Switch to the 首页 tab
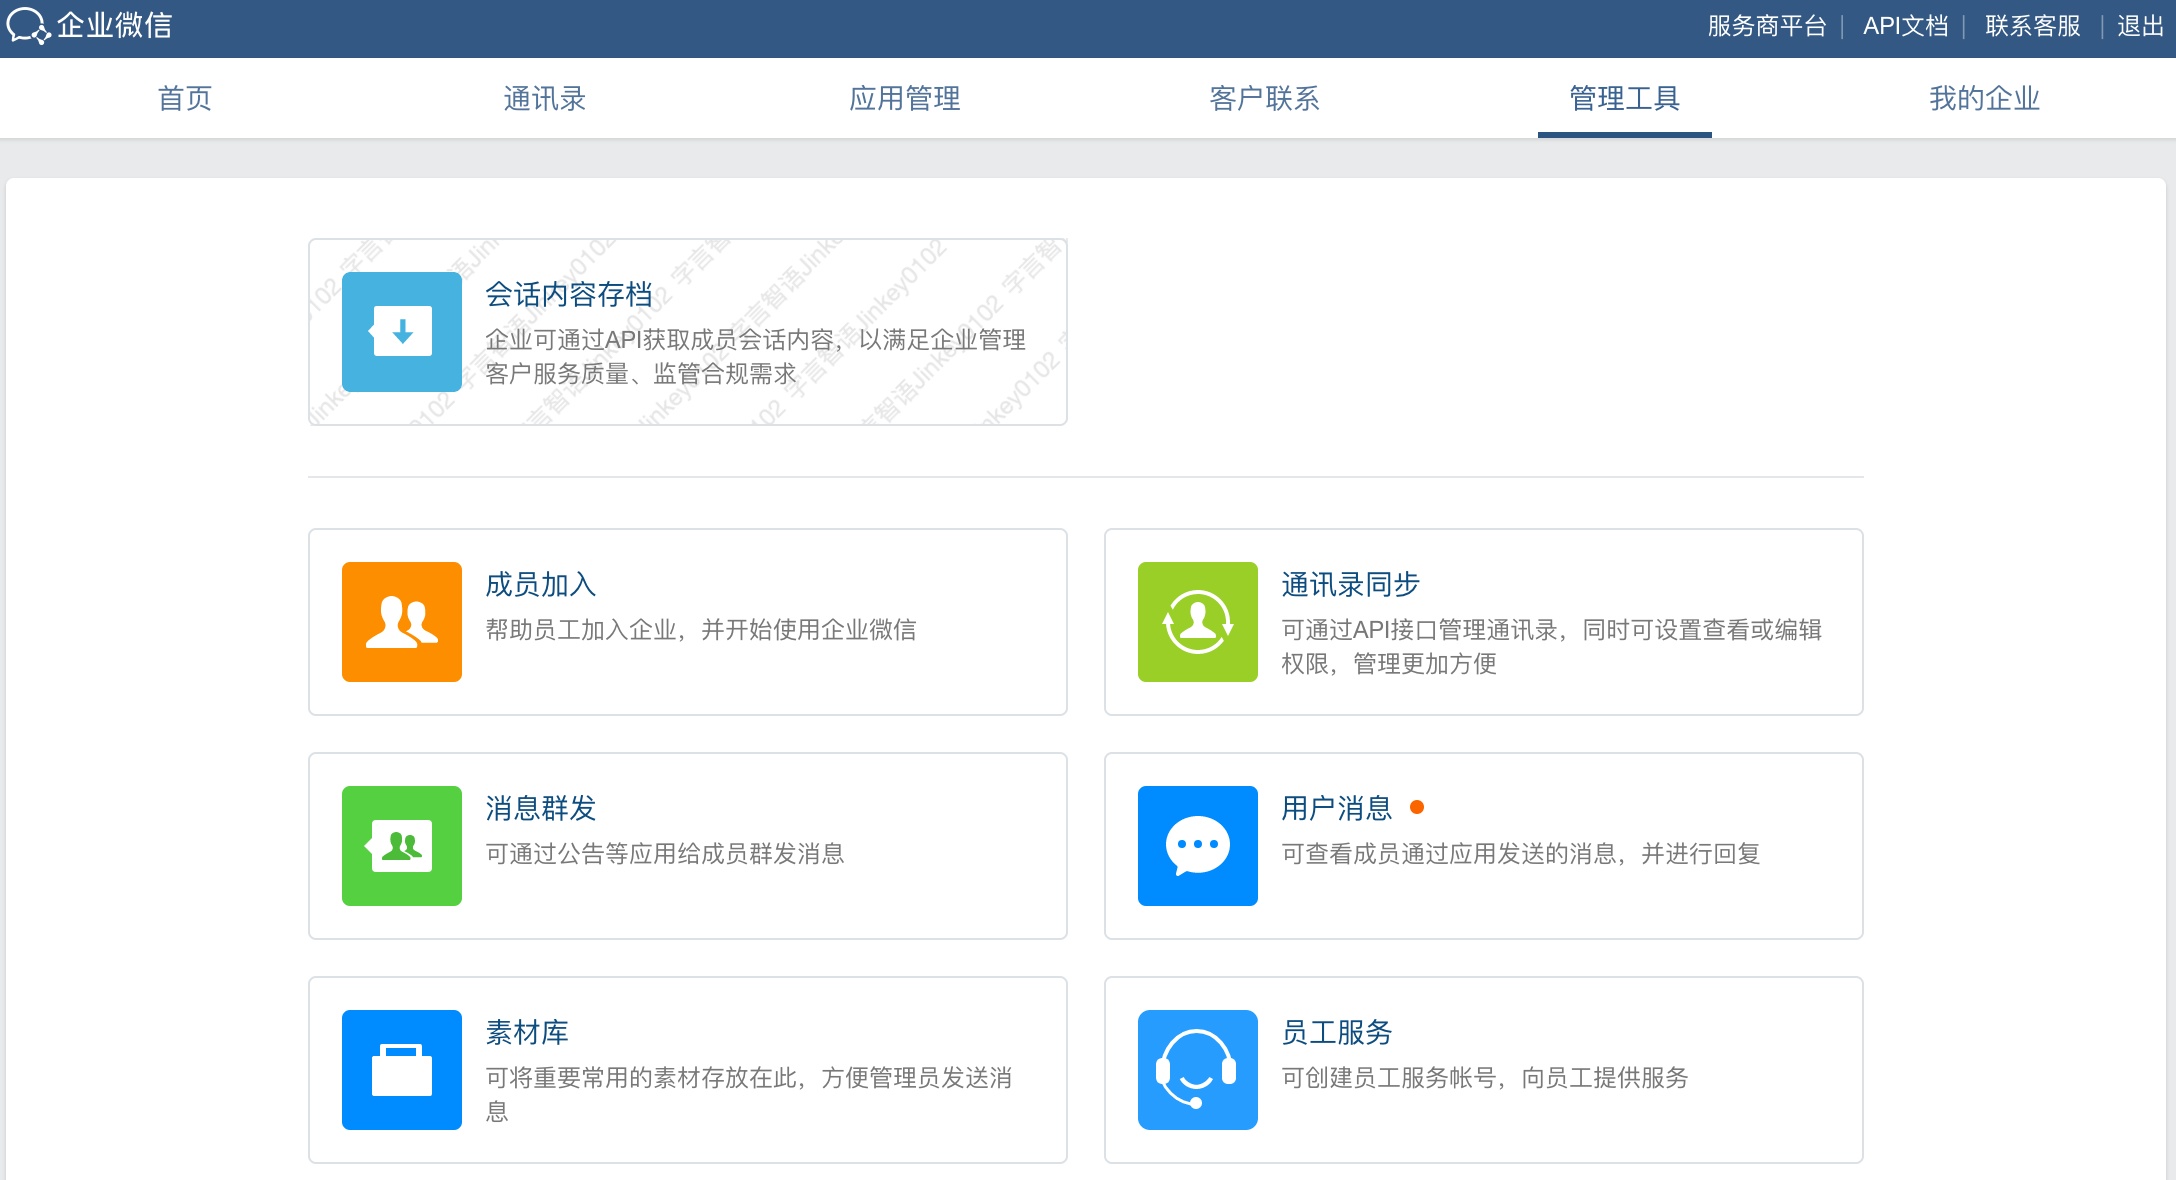Viewport: 2176px width, 1180px height. [185, 98]
